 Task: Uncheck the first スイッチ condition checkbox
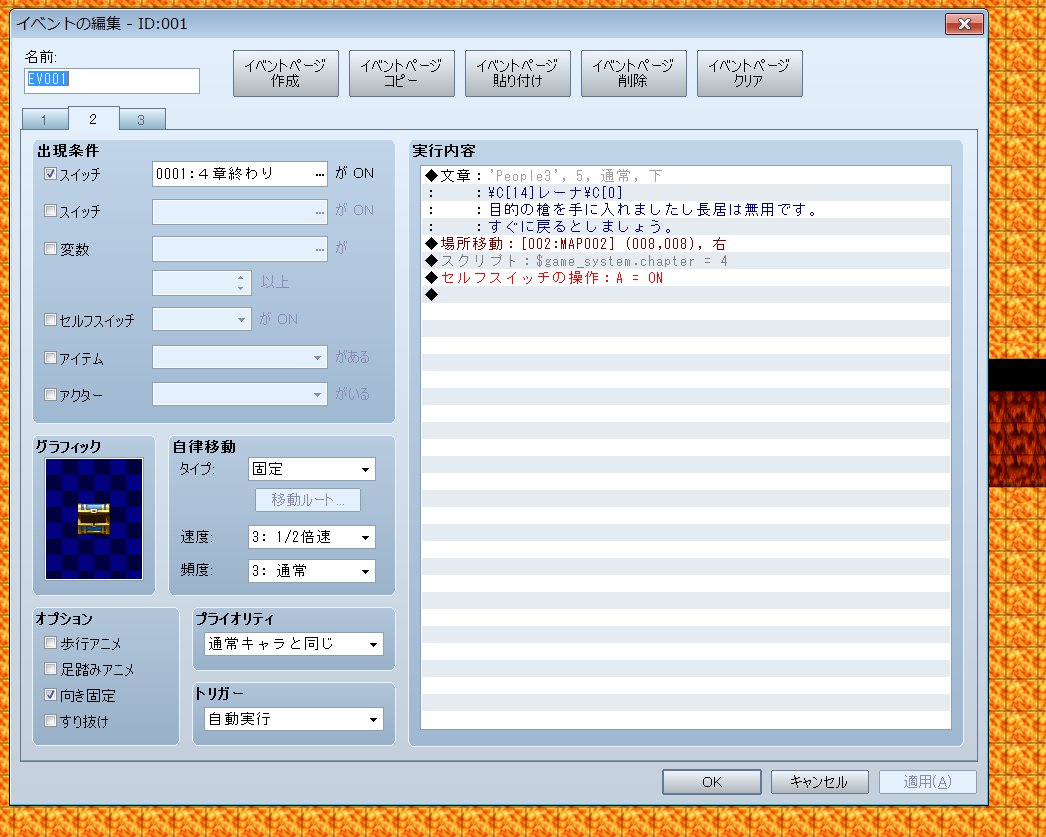51,174
